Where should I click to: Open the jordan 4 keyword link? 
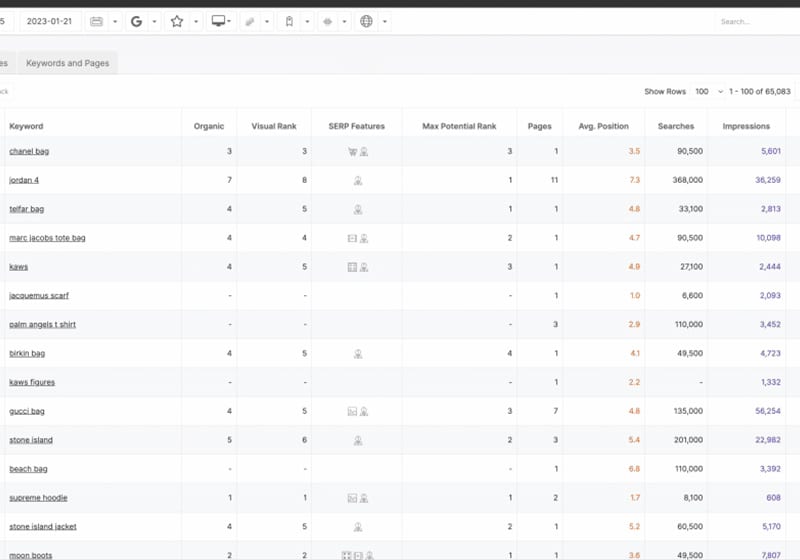point(24,180)
